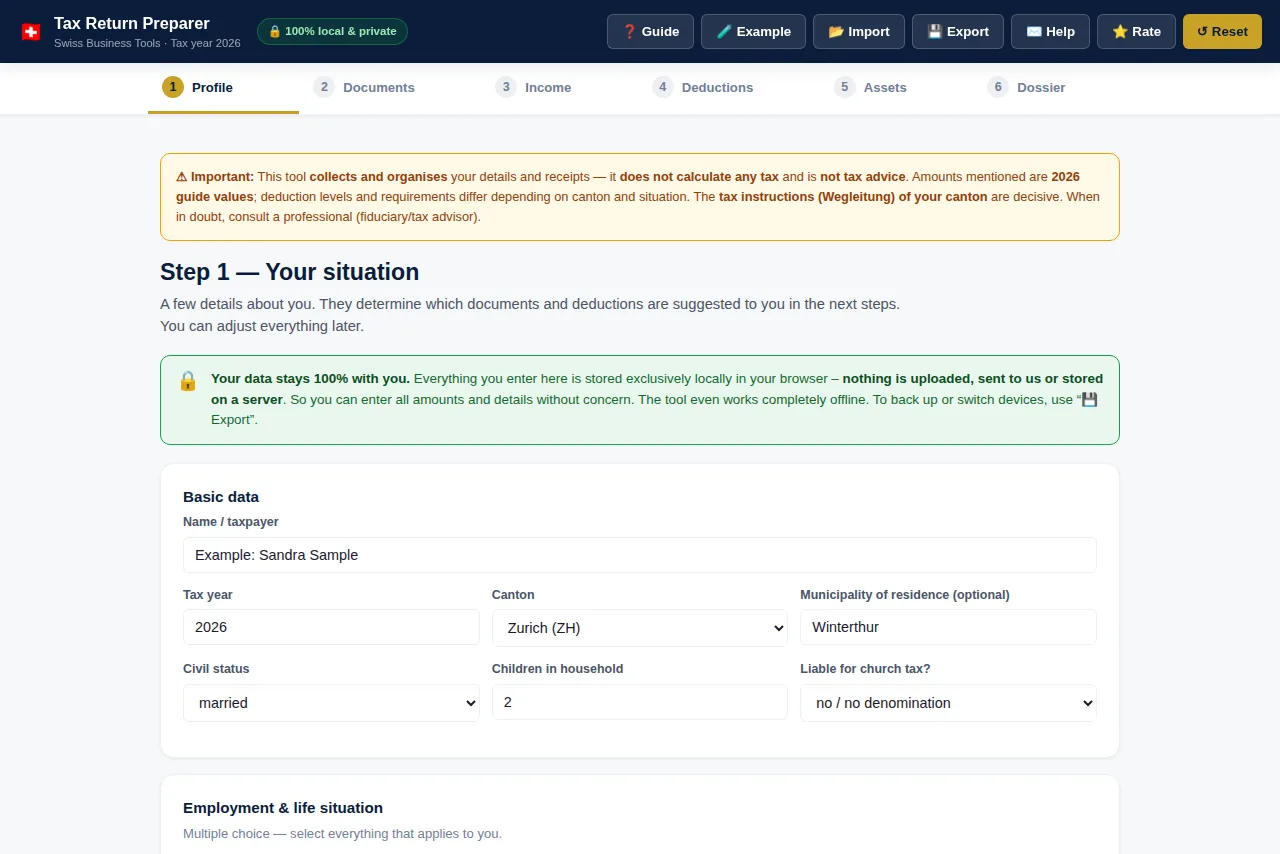
Task: Click the "Tax Return Preparer" title
Action: coord(132,23)
